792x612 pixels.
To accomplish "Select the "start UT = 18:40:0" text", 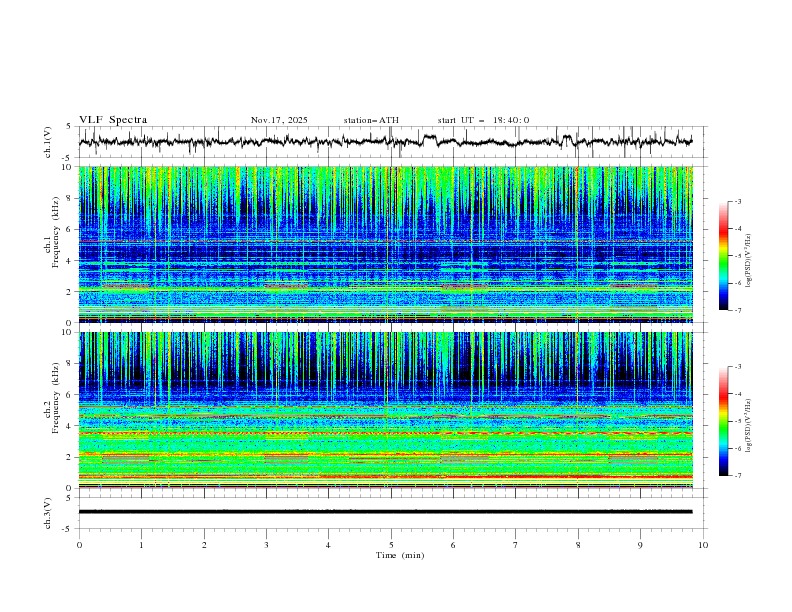I will 483,120.
